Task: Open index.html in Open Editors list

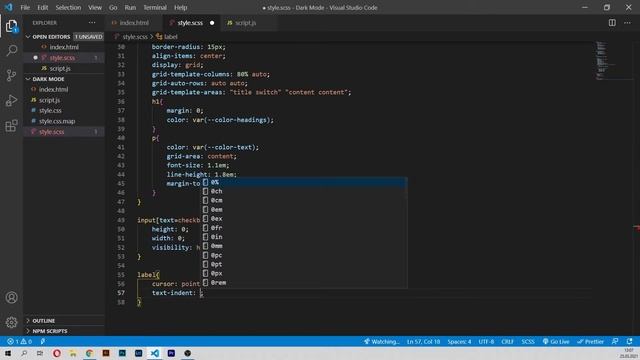Action: tap(64, 47)
